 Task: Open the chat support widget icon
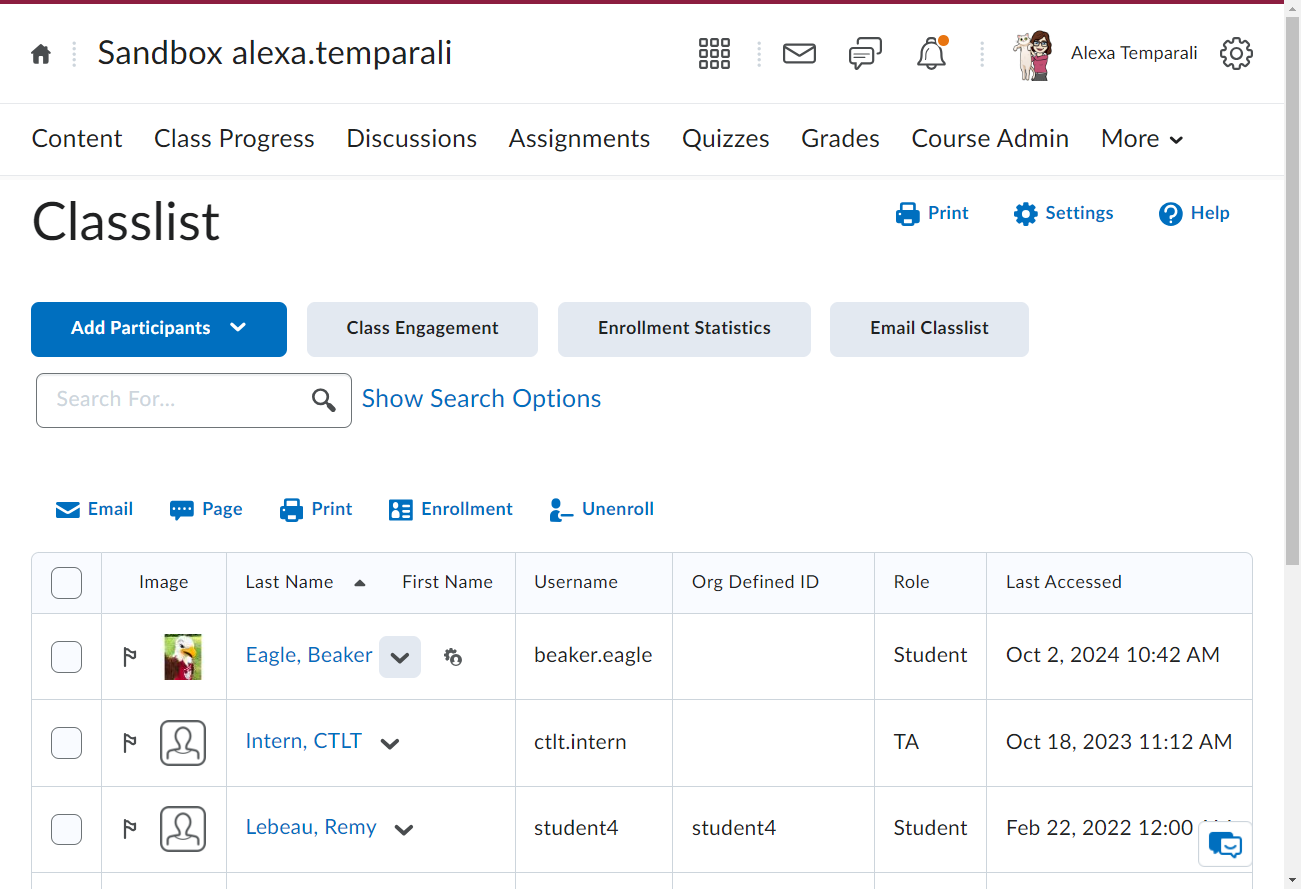coord(1225,845)
